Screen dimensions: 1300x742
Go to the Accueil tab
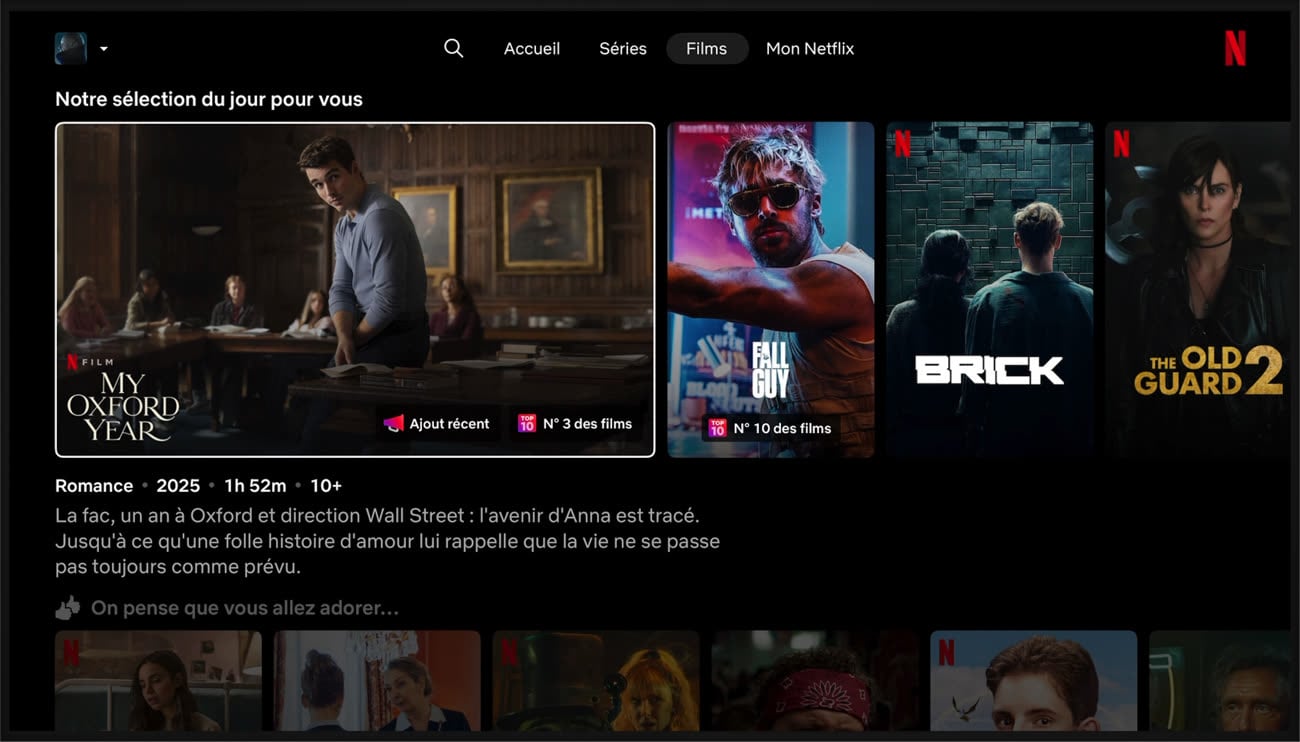pyautogui.click(x=532, y=48)
